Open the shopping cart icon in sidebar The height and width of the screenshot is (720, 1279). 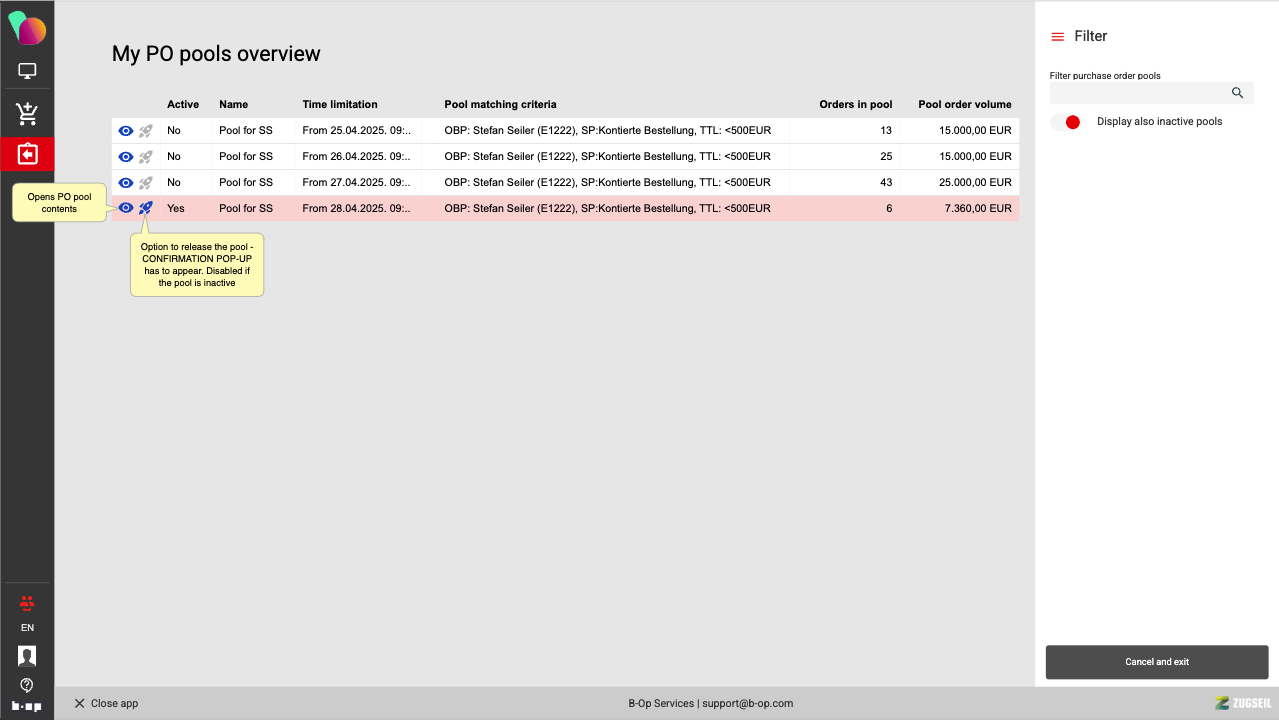[27, 114]
